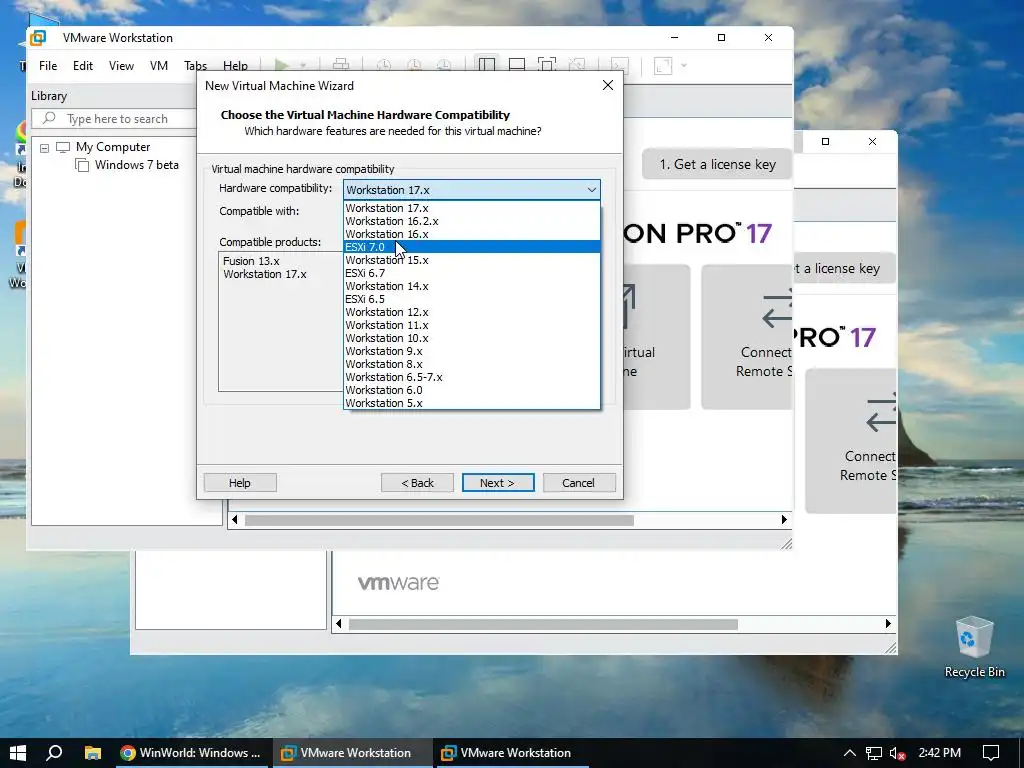
Task: Click the revert to snapshot toolbar icon
Action: tap(414, 65)
